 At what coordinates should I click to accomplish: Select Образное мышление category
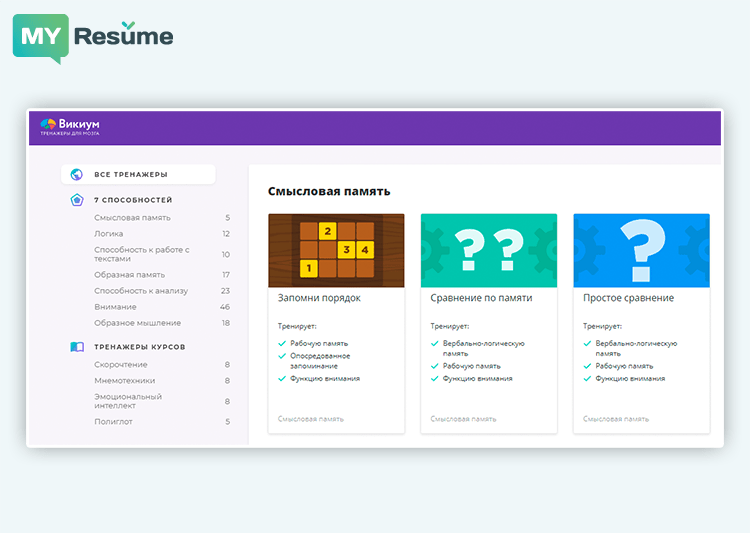click(137, 323)
